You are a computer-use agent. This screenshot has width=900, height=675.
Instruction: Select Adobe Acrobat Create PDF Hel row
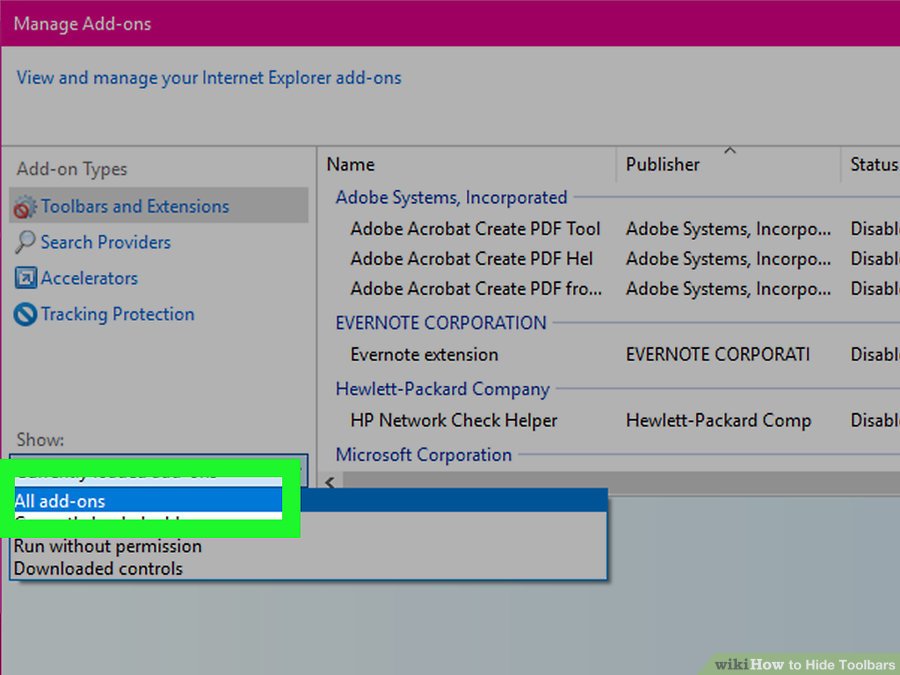coord(620,259)
